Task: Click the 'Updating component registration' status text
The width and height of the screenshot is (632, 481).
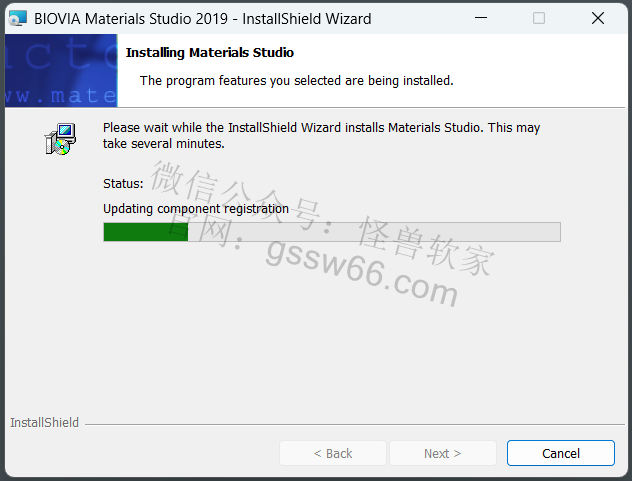Action: (196, 209)
